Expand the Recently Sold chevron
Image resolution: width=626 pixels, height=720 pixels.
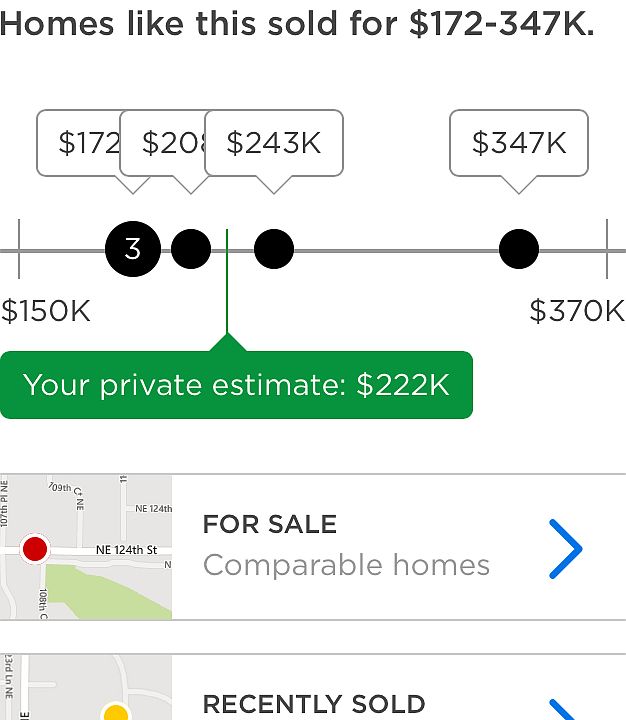[x=565, y=708]
